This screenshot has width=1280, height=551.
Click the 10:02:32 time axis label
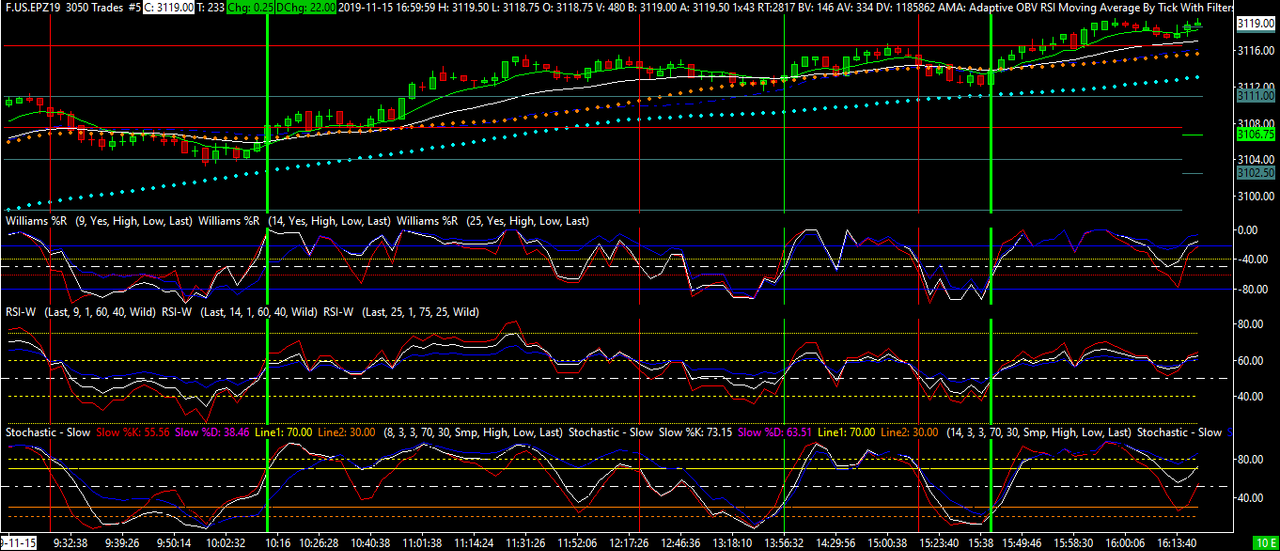(x=226, y=543)
